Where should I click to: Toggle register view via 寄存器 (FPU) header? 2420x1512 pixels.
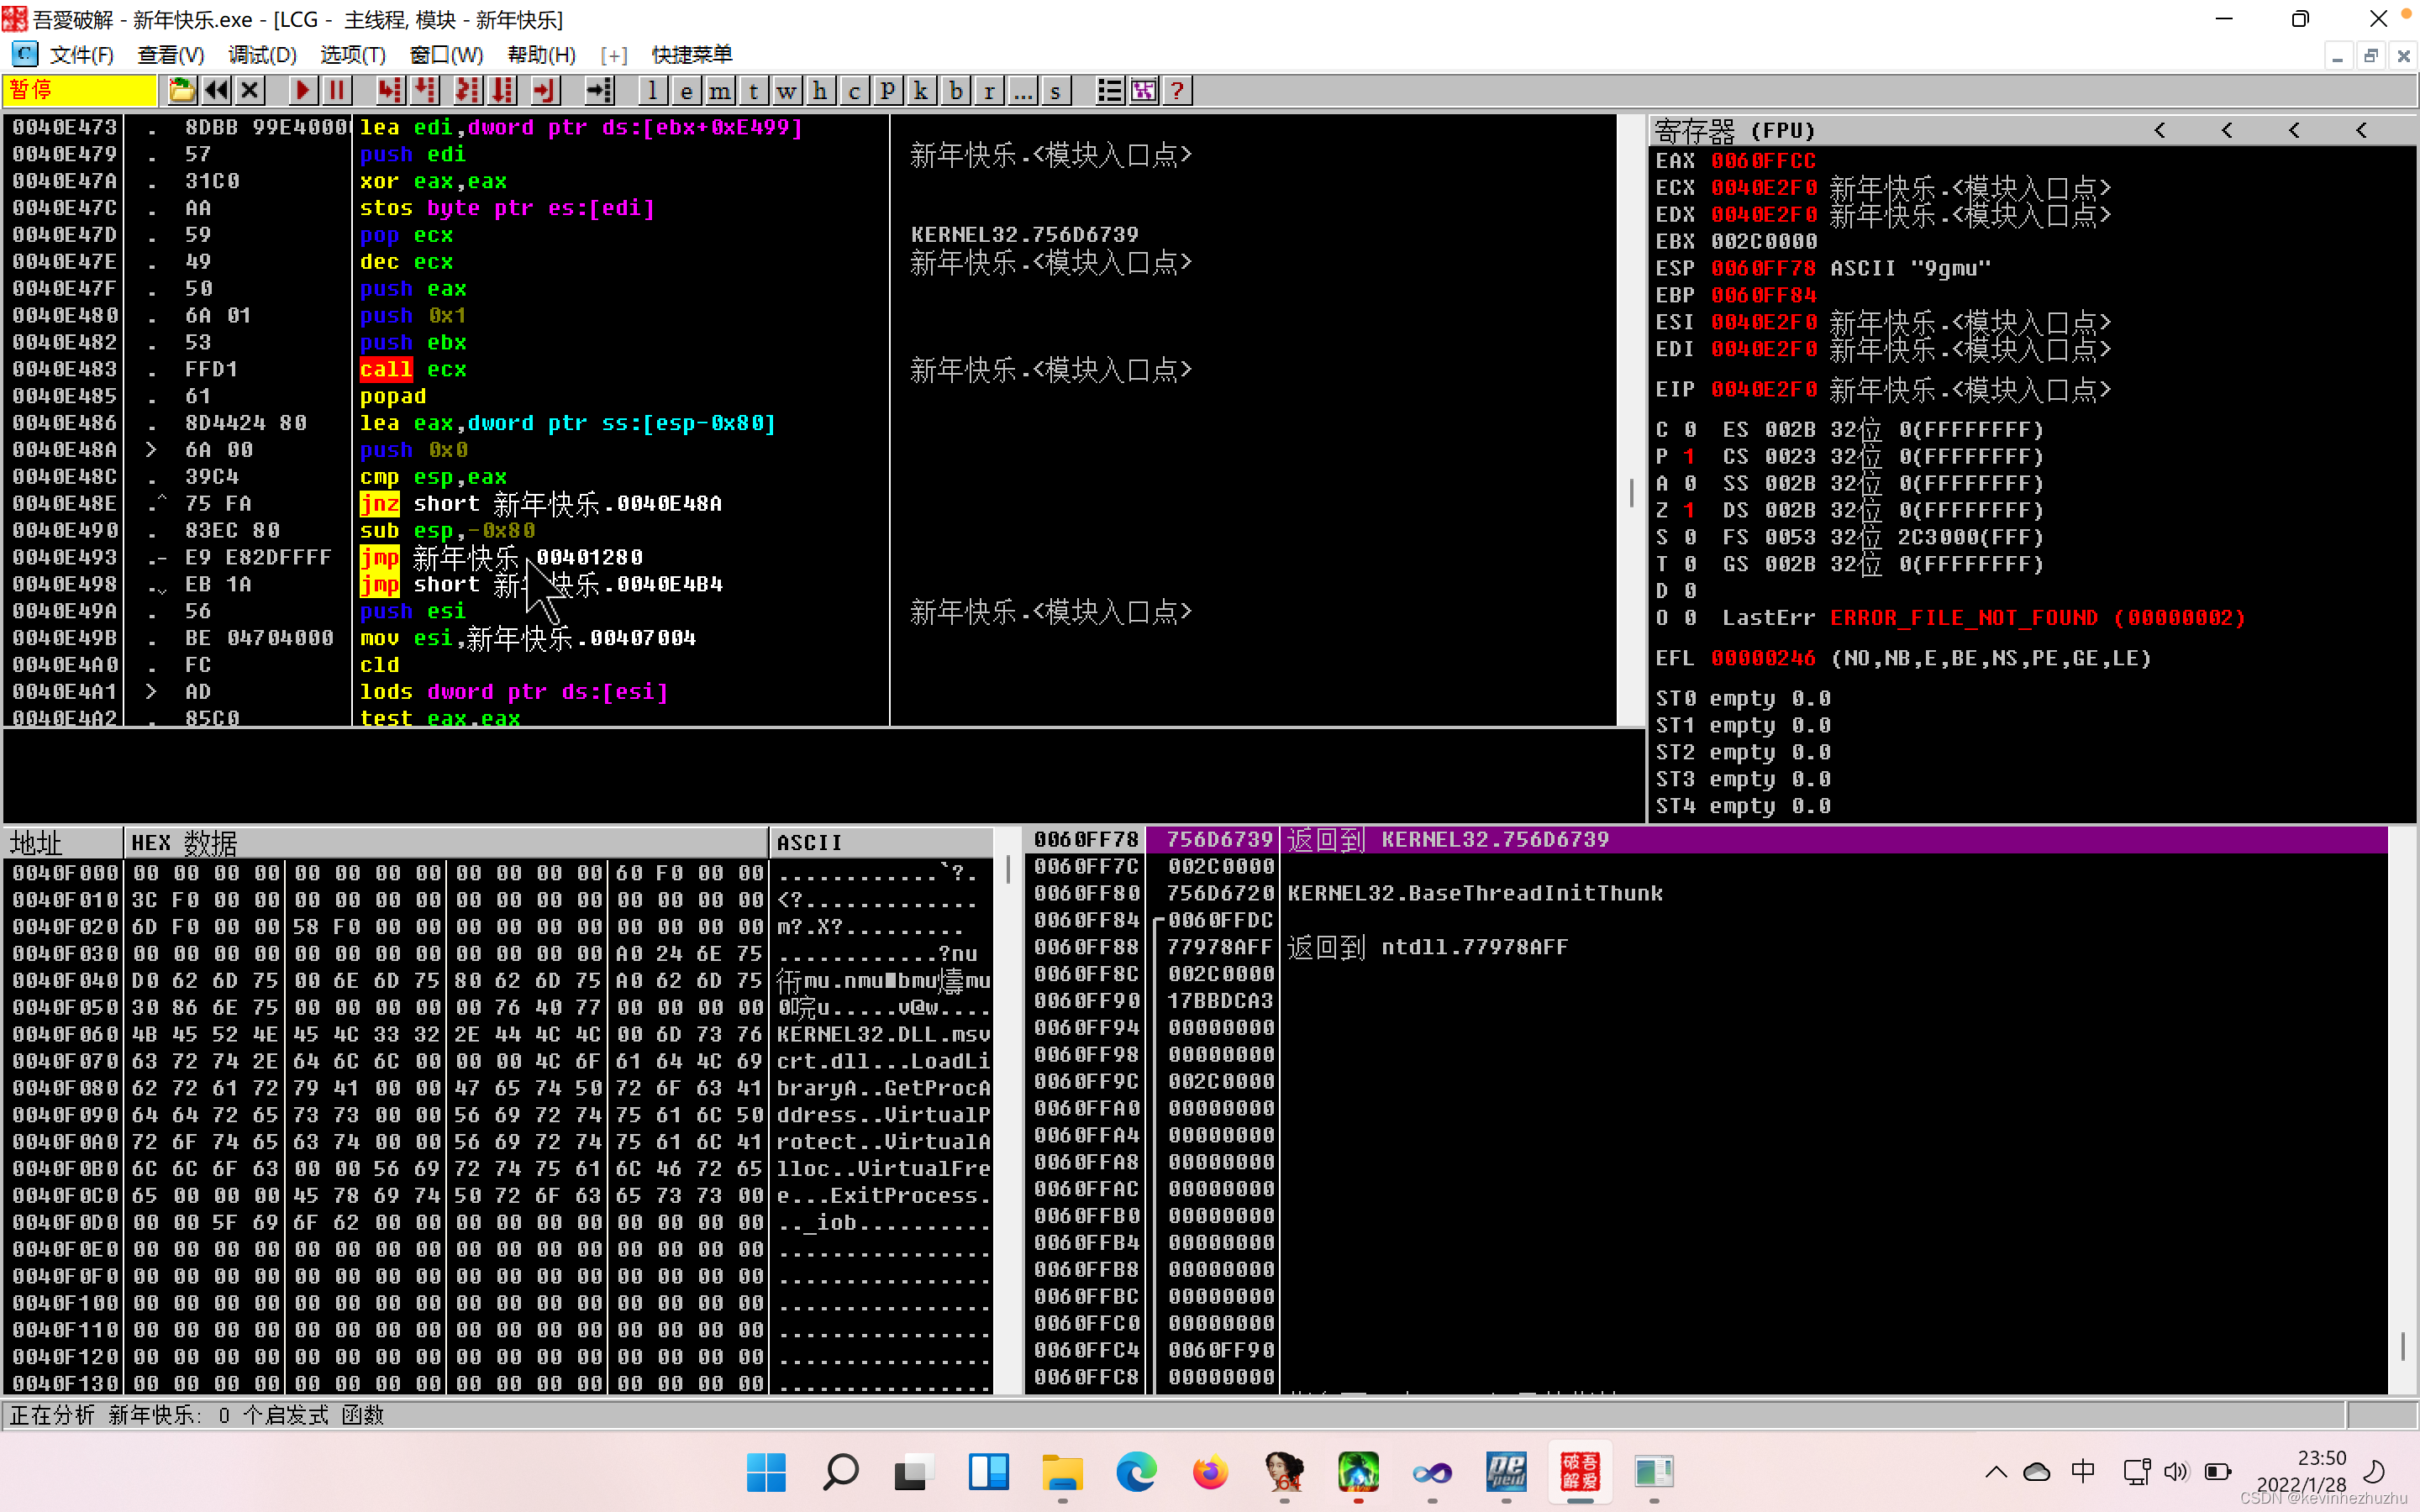coord(1735,131)
